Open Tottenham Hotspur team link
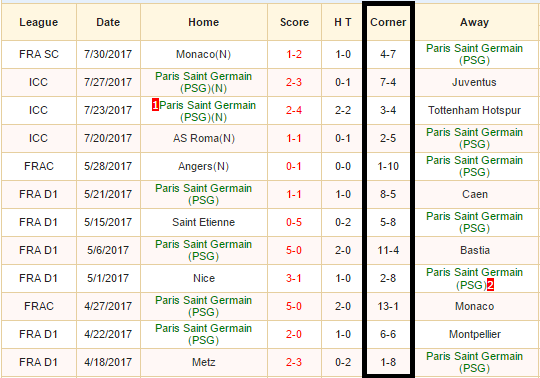 (x=474, y=110)
